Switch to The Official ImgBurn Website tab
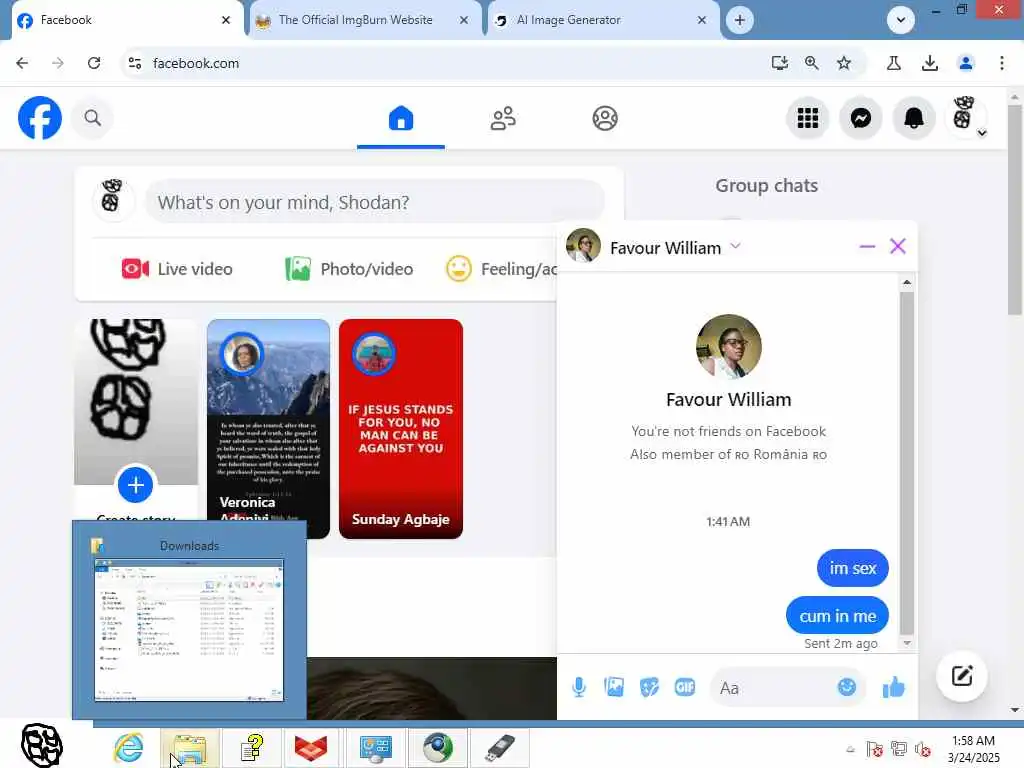The height and width of the screenshot is (768, 1024). [356, 20]
